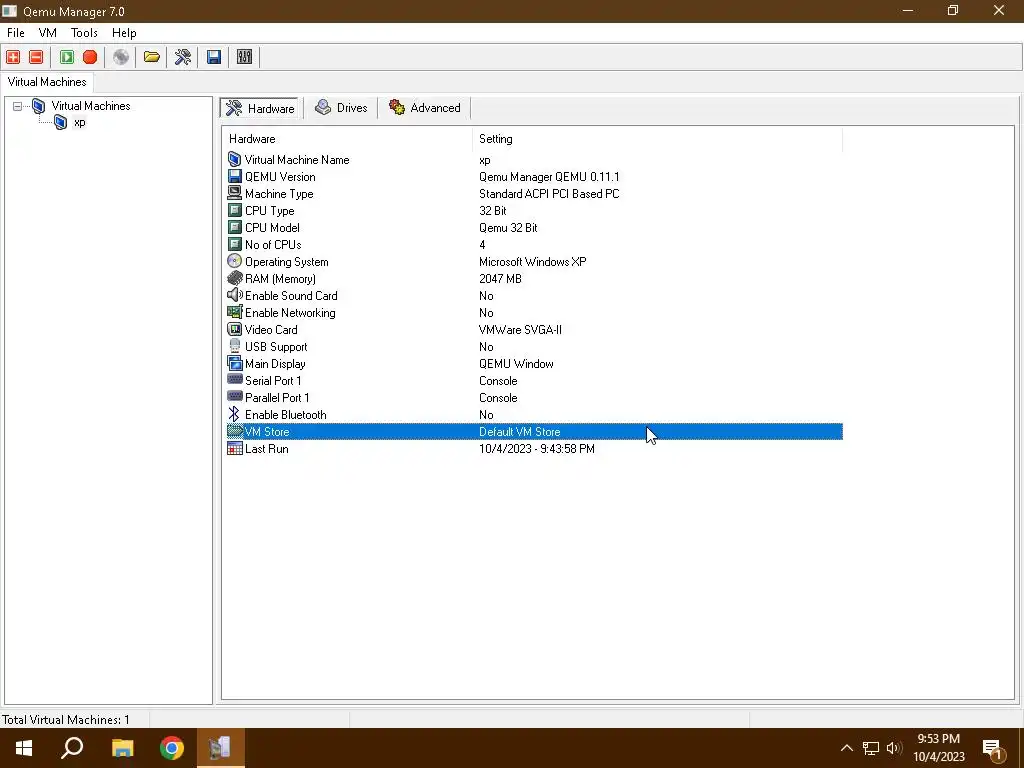This screenshot has height=768, width=1024.
Task: Select the Virtual Machines panel tab
Action: [47, 82]
